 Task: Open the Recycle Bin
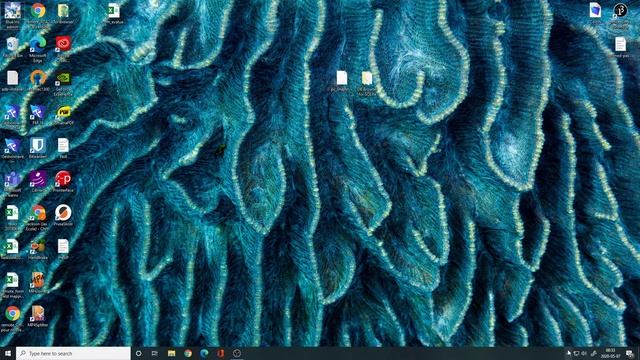[12, 44]
